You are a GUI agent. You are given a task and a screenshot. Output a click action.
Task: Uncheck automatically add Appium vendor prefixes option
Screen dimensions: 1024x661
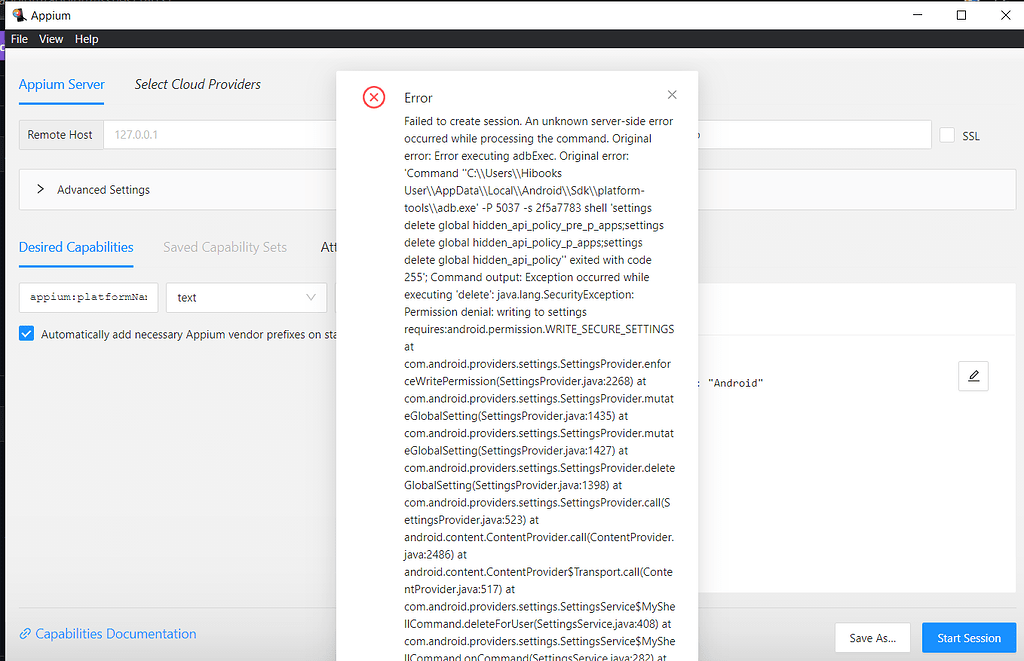click(x=27, y=334)
